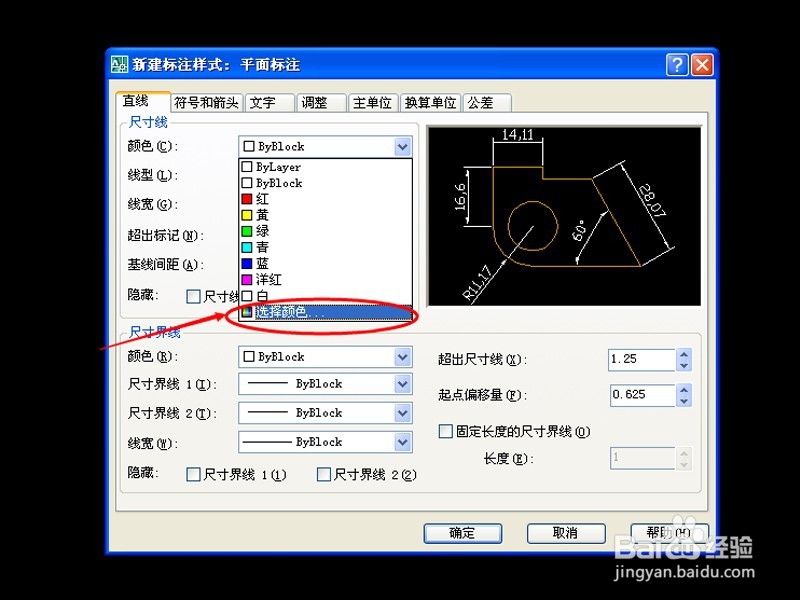
Task: Click the 确定 button to confirm
Action: [462, 533]
